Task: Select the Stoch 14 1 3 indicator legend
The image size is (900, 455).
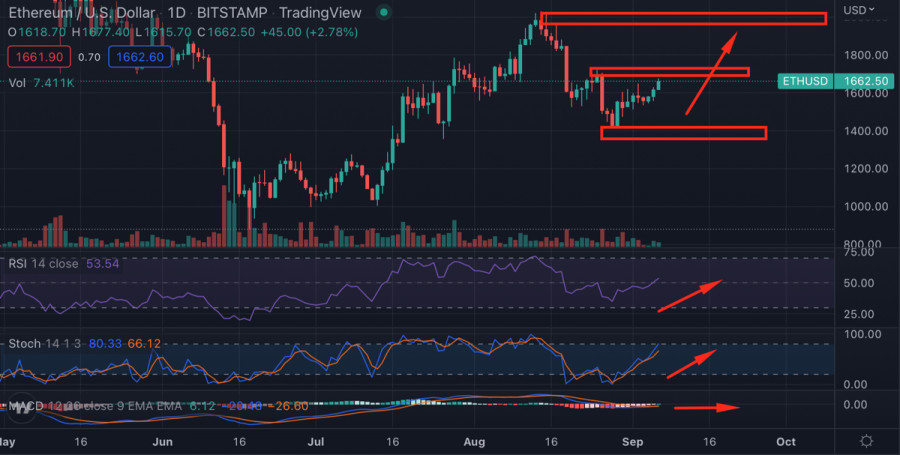Action: (x=45, y=344)
